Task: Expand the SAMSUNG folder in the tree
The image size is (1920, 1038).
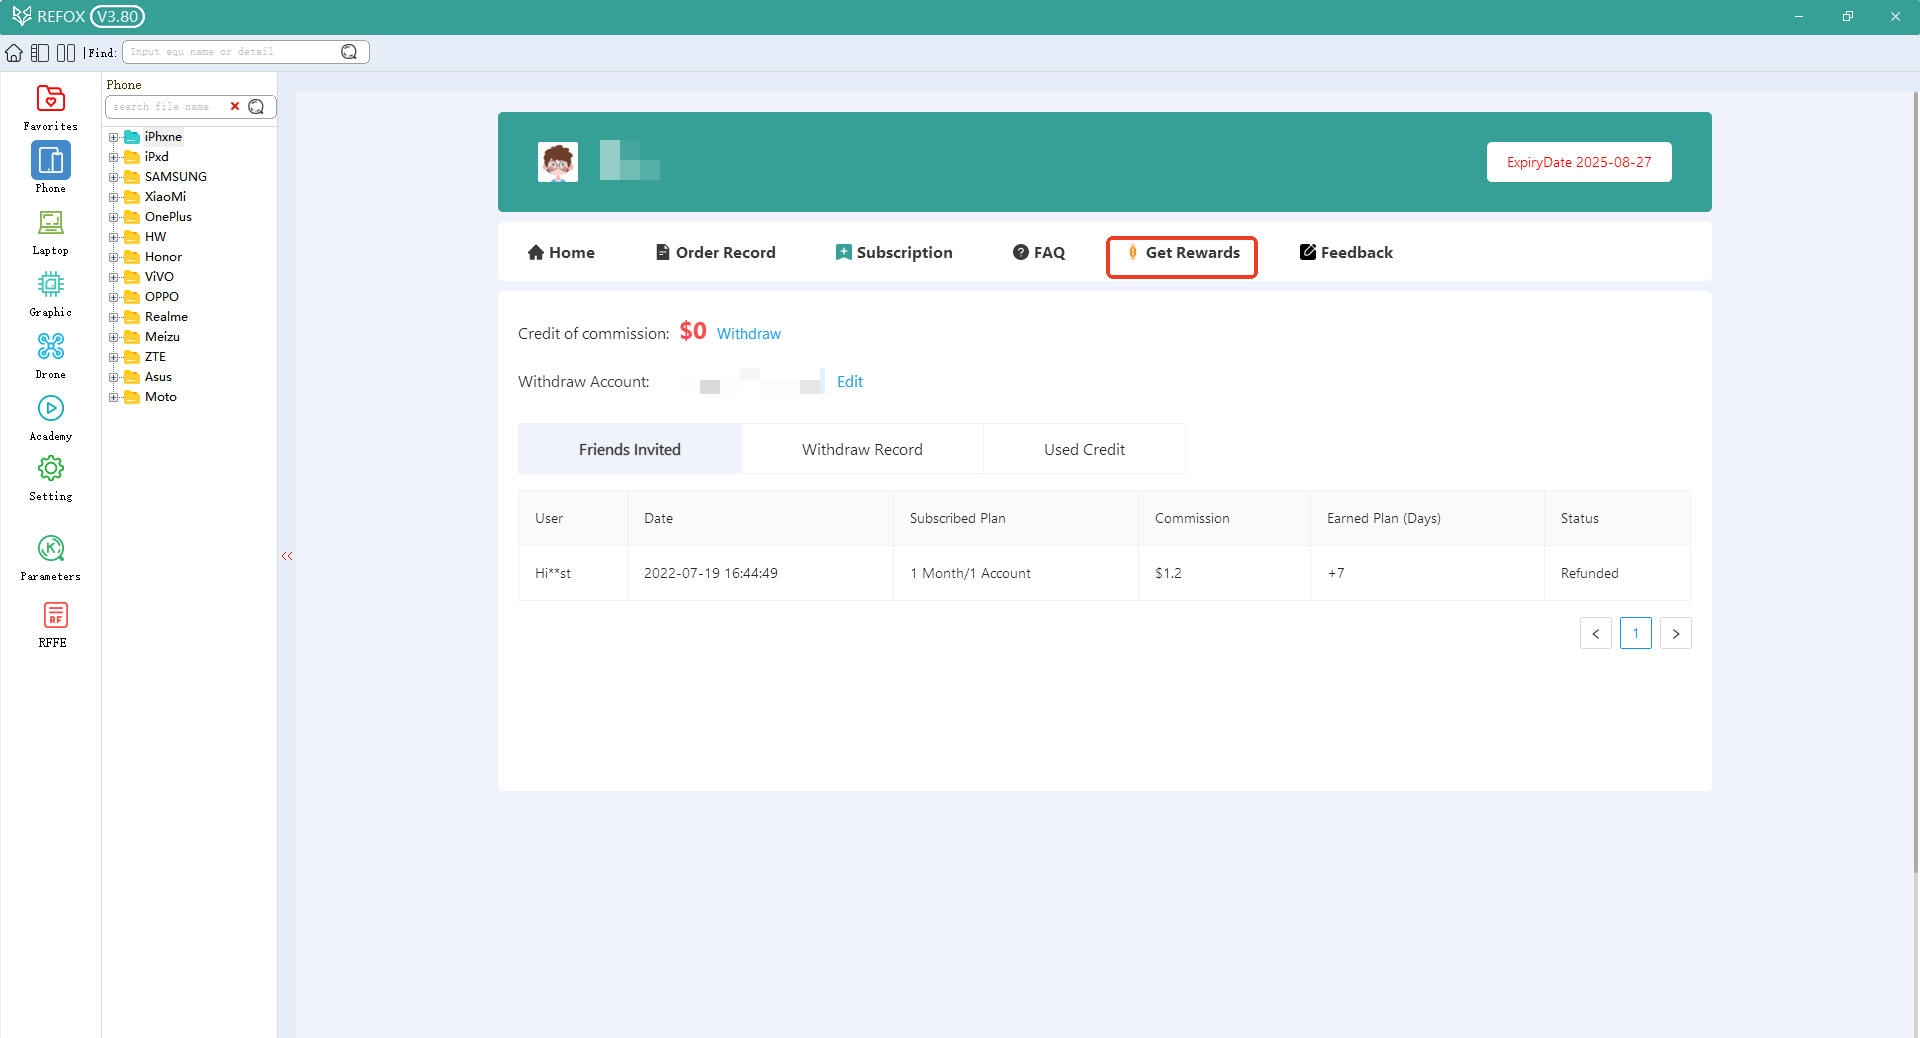Action: point(115,176)
